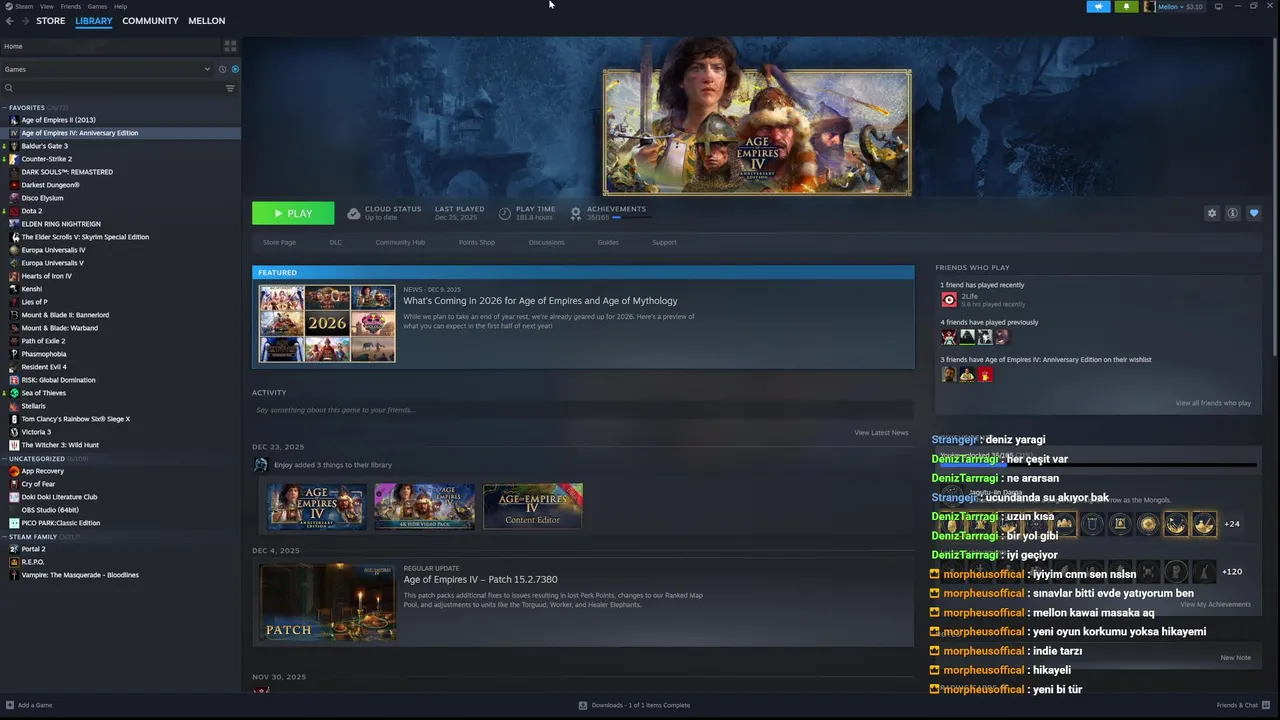
Task: Click the Add a Game plus icon
Action: click(10, 705)
